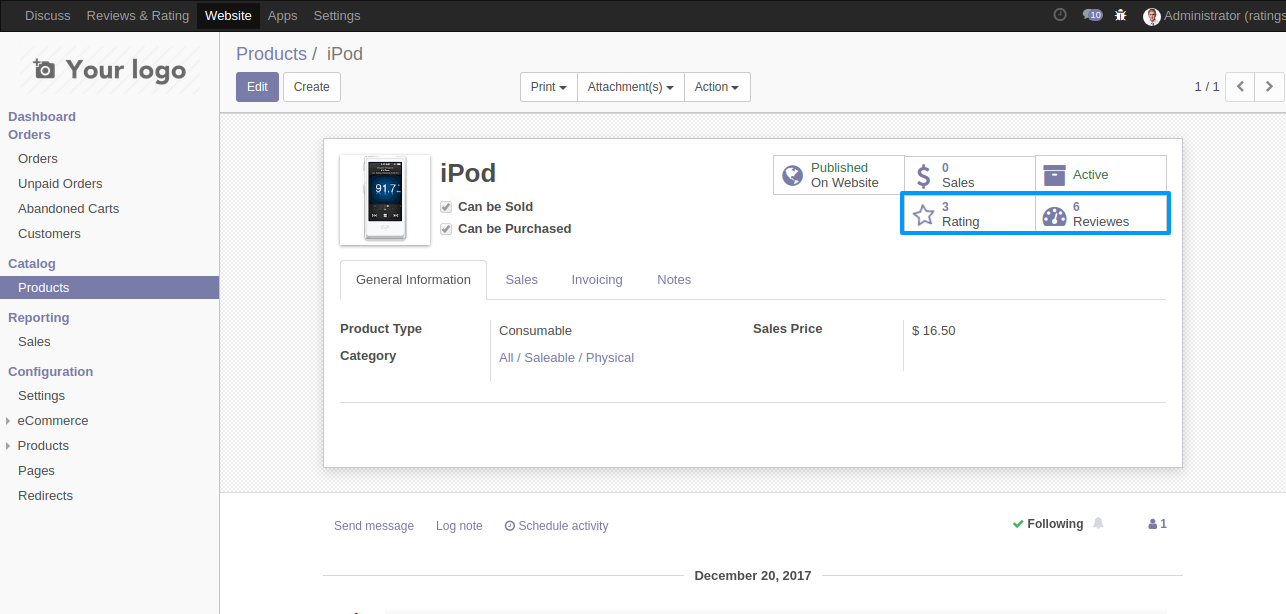The height and width of the screenshot is (614, 1286).
Task: Click the iPod product image thumbnail
Action: pyautogui.click(x=385, y=200)
